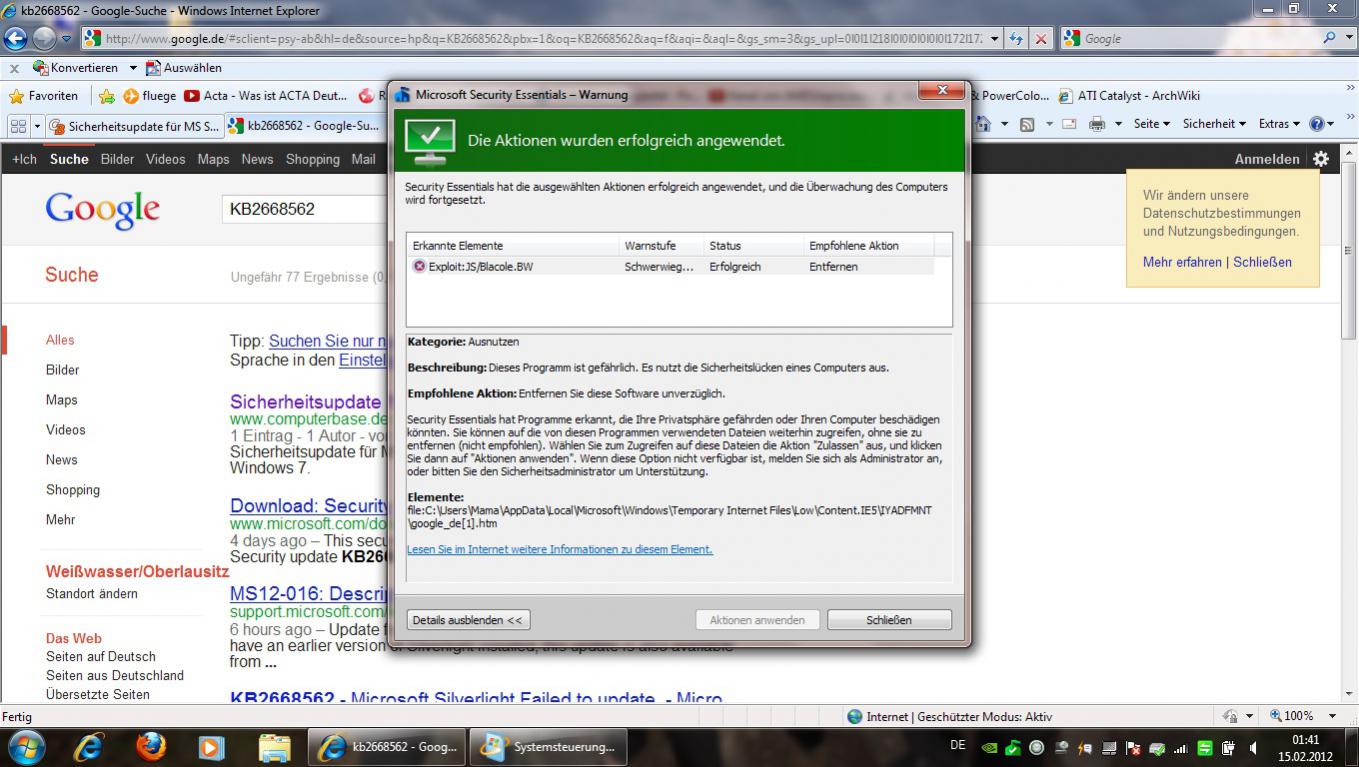Switch to Sicherheitsupdate für MS tab
1359x767 pixels.
[133, 126]
